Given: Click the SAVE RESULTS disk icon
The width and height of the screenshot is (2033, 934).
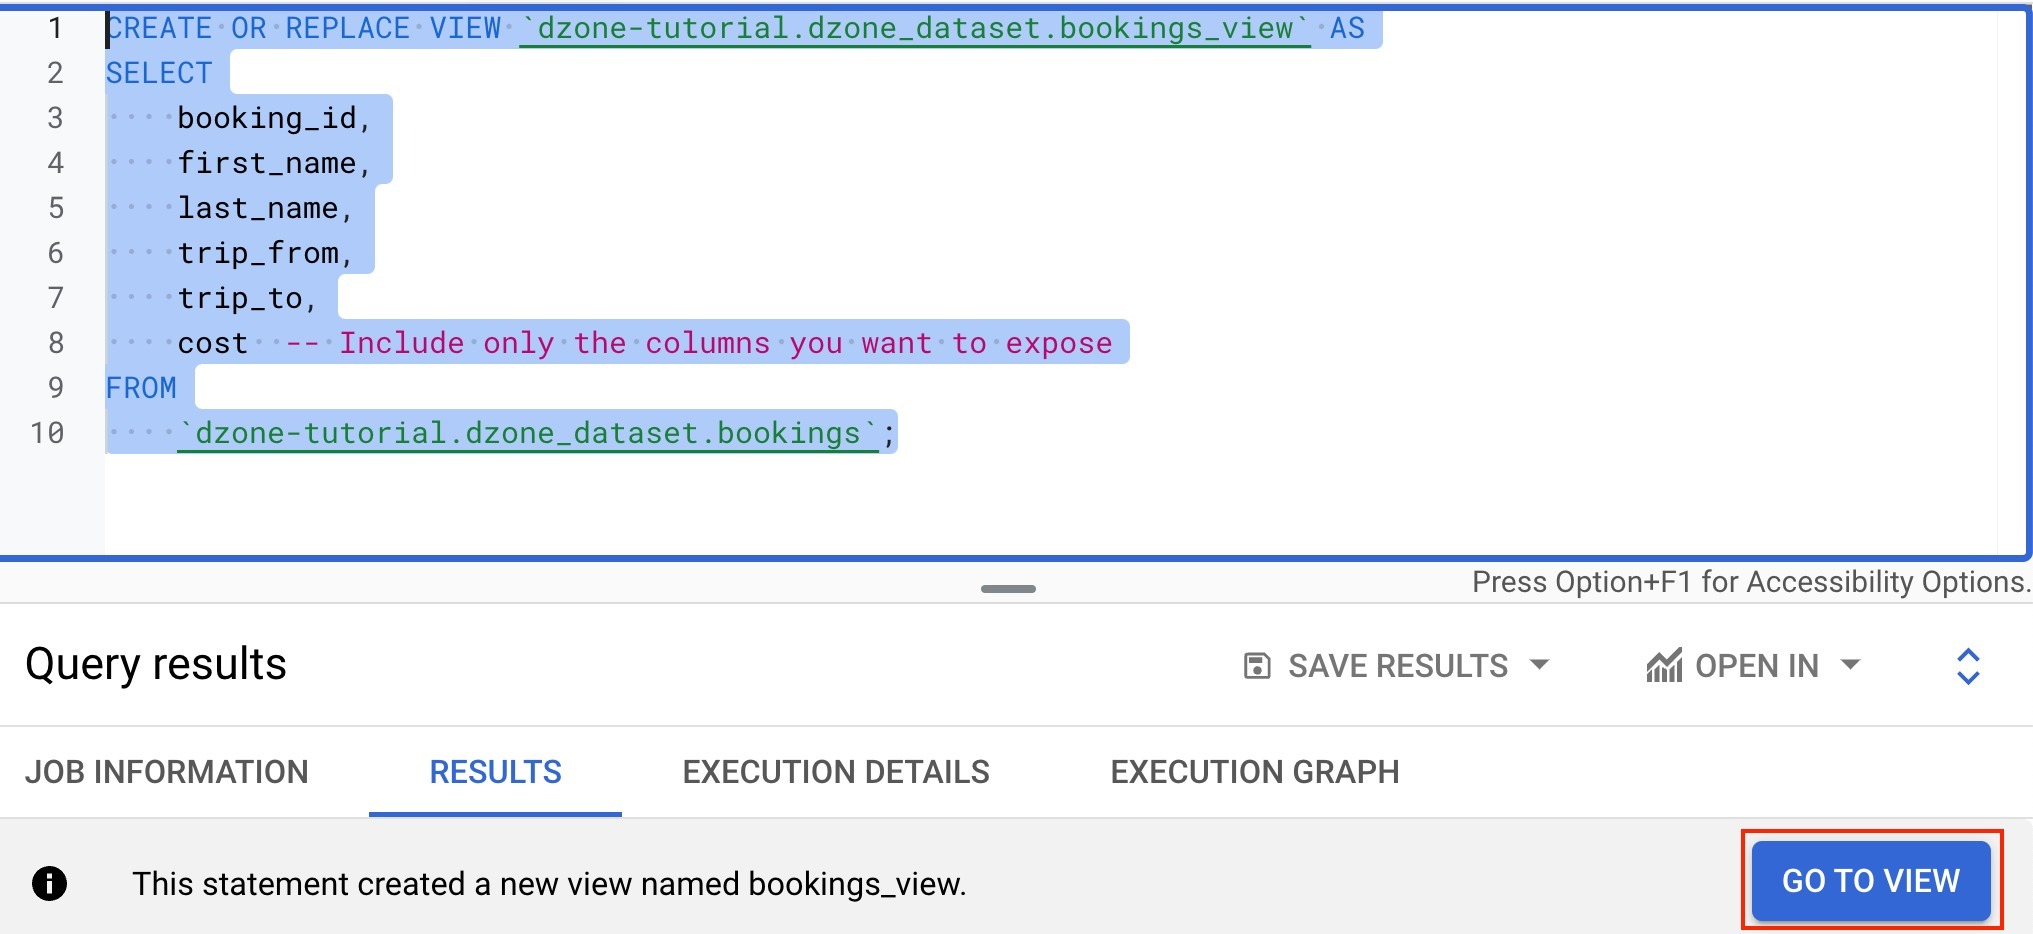Looking at the screenshot, I should [1258, 665].
